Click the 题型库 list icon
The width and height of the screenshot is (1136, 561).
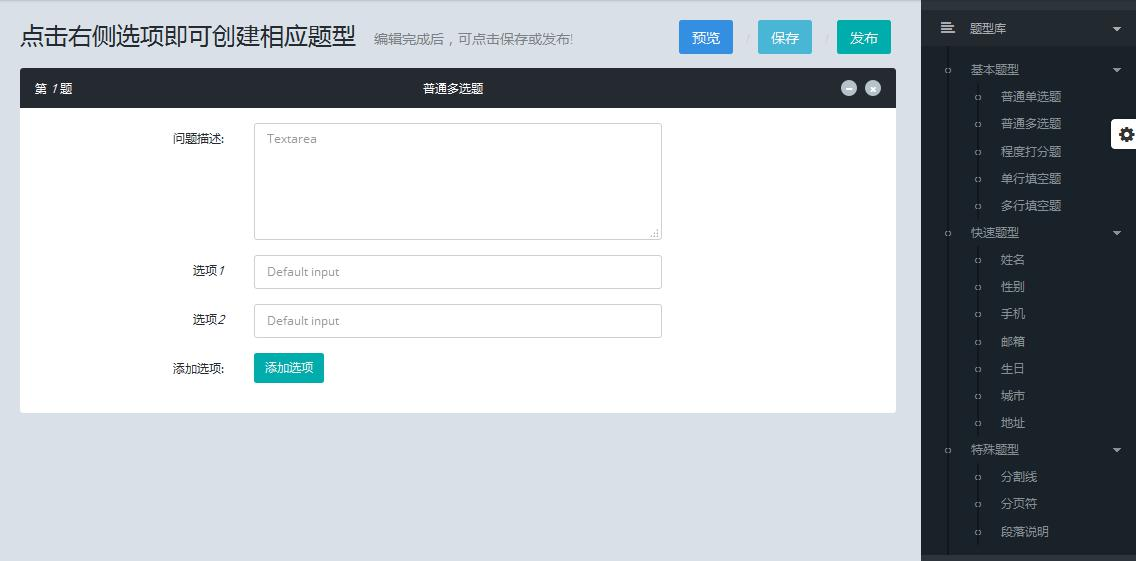[x=947, y=28]
